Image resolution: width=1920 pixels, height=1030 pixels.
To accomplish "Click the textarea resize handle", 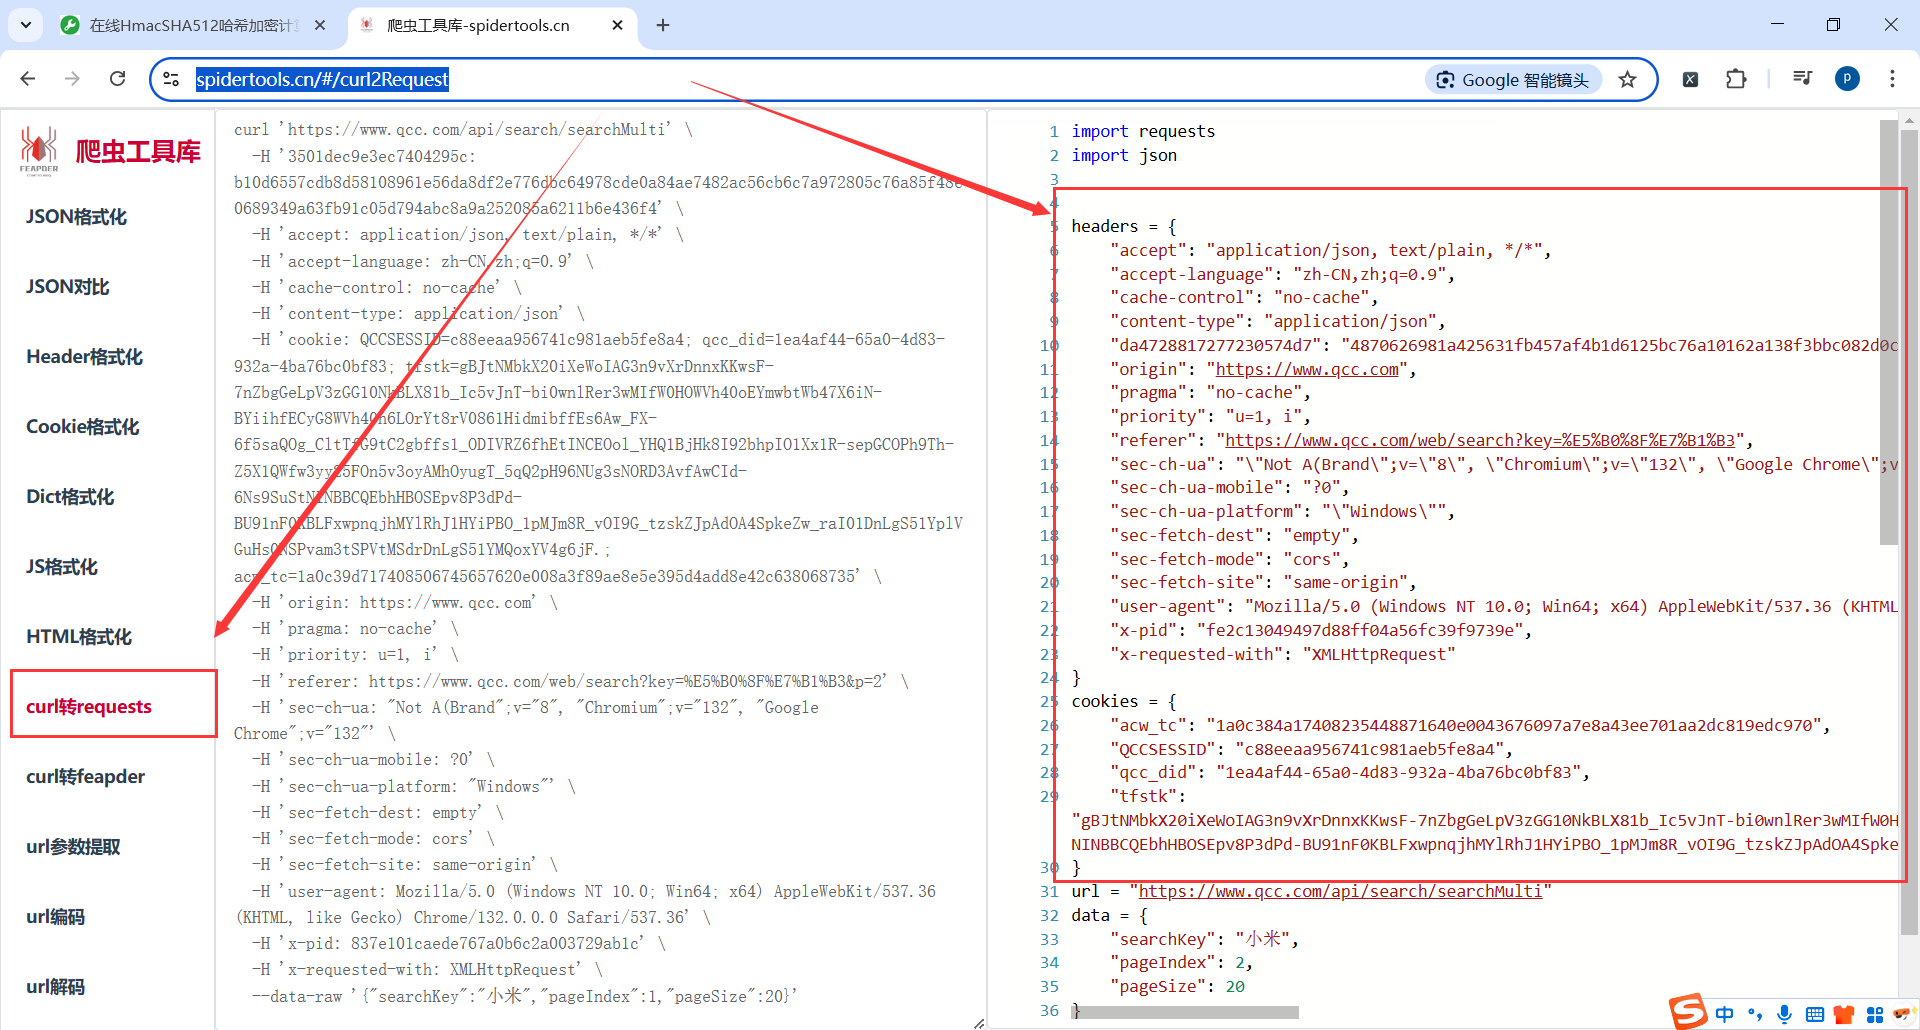I will (x=978, y=1022).
